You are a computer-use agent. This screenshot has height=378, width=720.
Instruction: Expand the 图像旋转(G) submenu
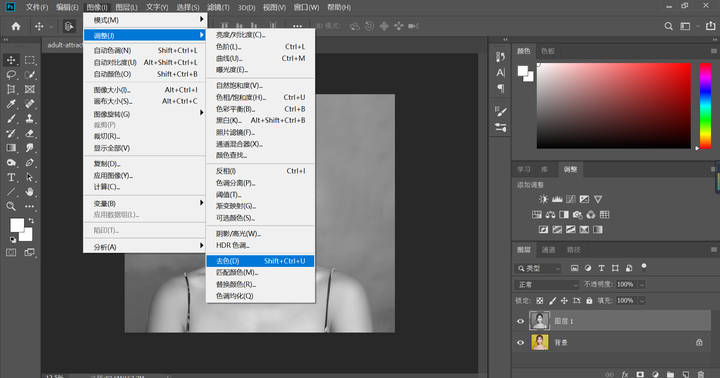pos(145,114)
